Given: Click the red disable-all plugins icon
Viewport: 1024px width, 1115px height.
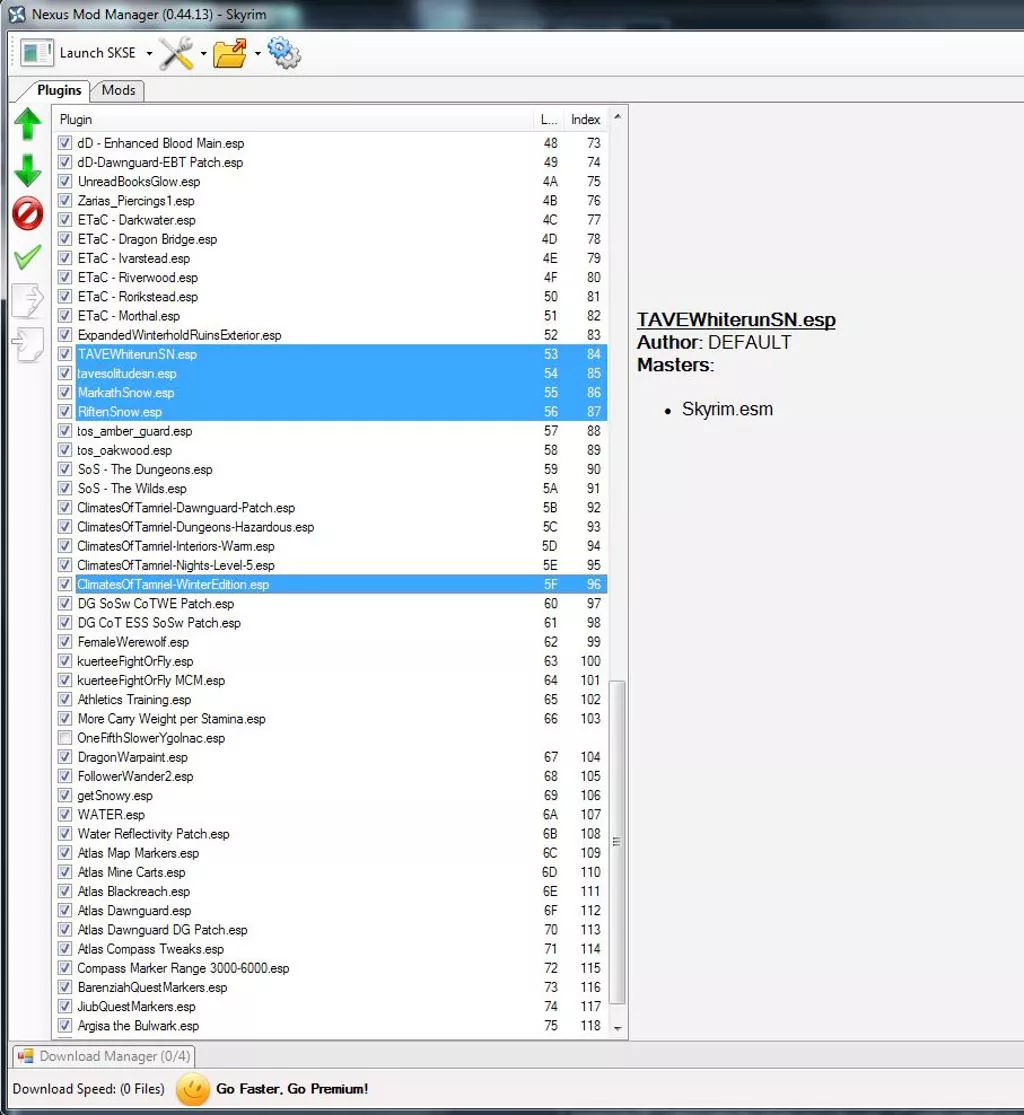Looking at the screenshot, I should 28,213.
